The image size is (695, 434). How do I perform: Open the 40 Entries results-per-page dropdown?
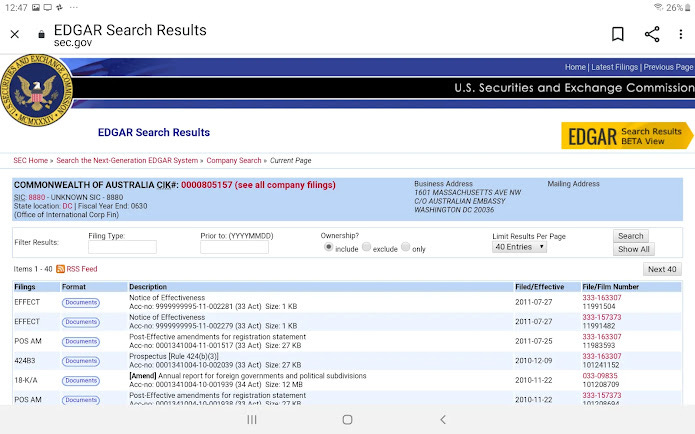519,247
